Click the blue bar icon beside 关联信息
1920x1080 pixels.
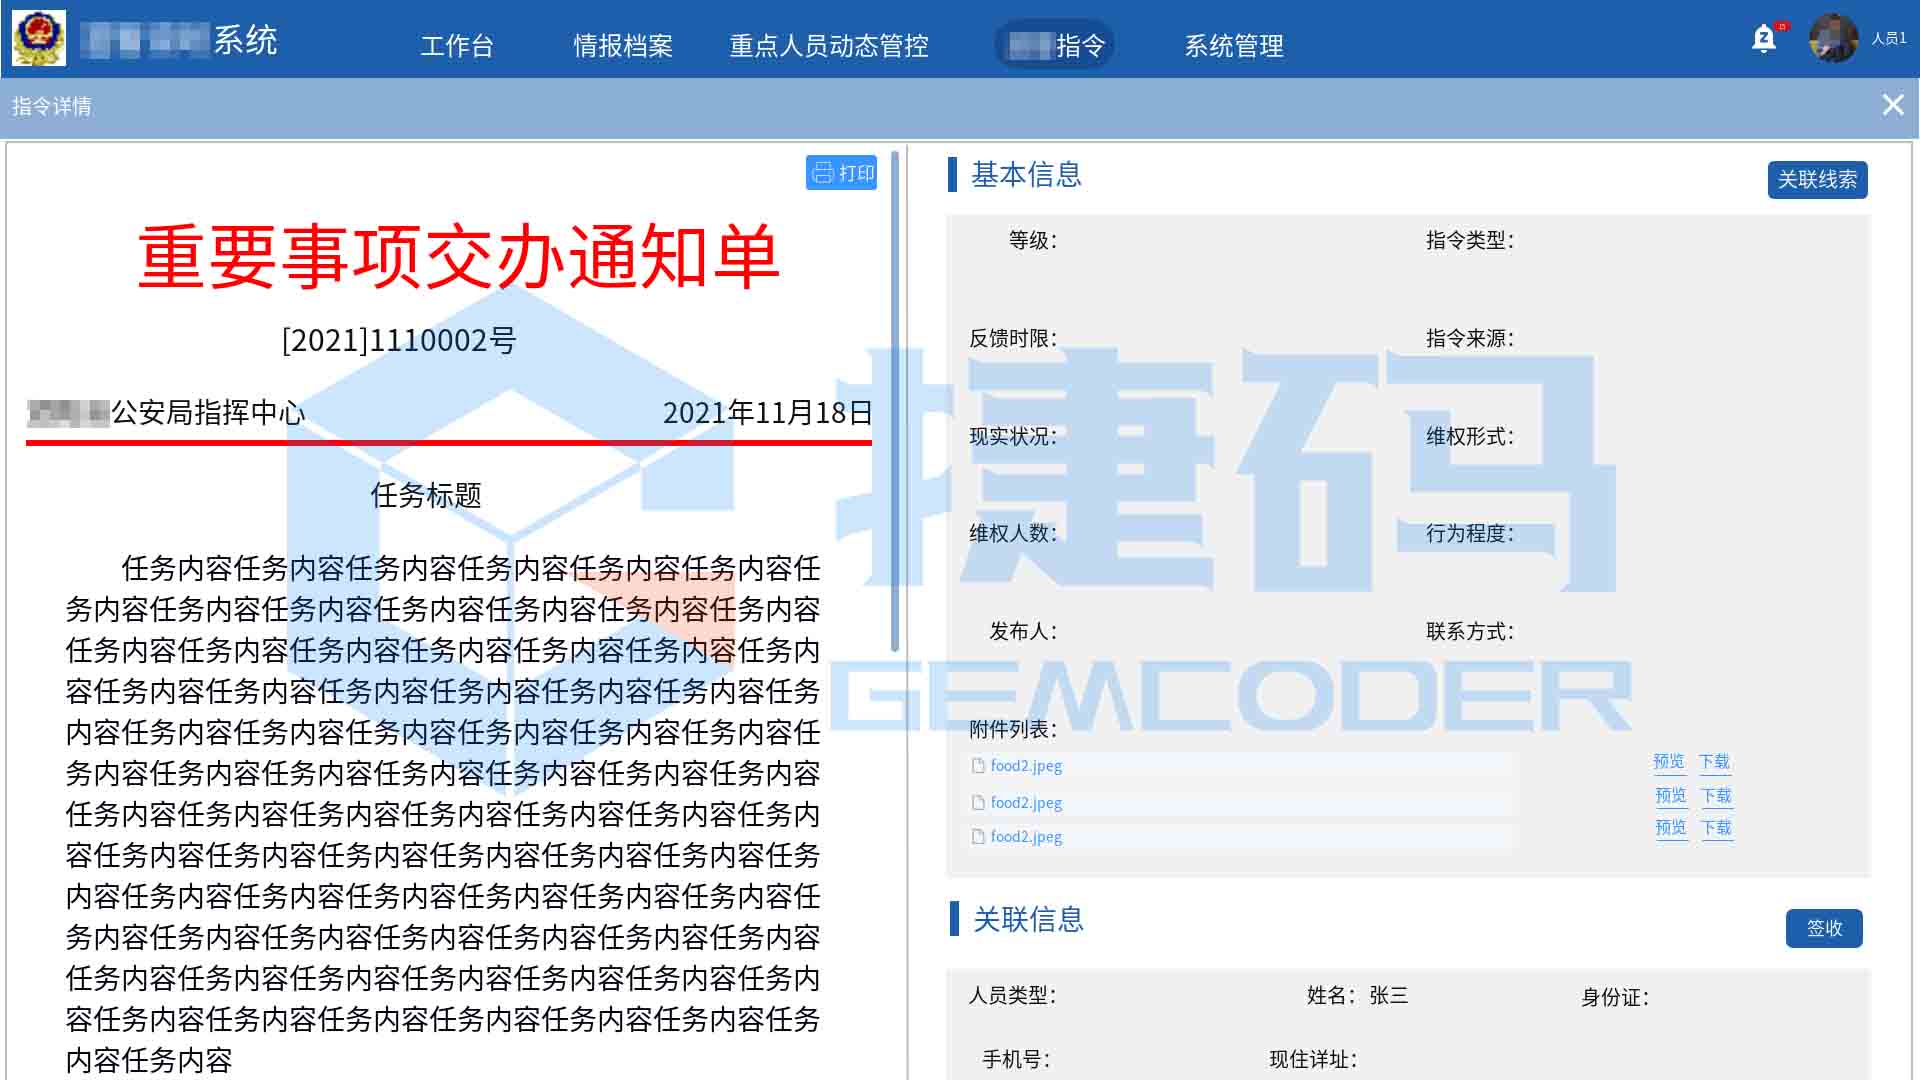click(953, 919)
